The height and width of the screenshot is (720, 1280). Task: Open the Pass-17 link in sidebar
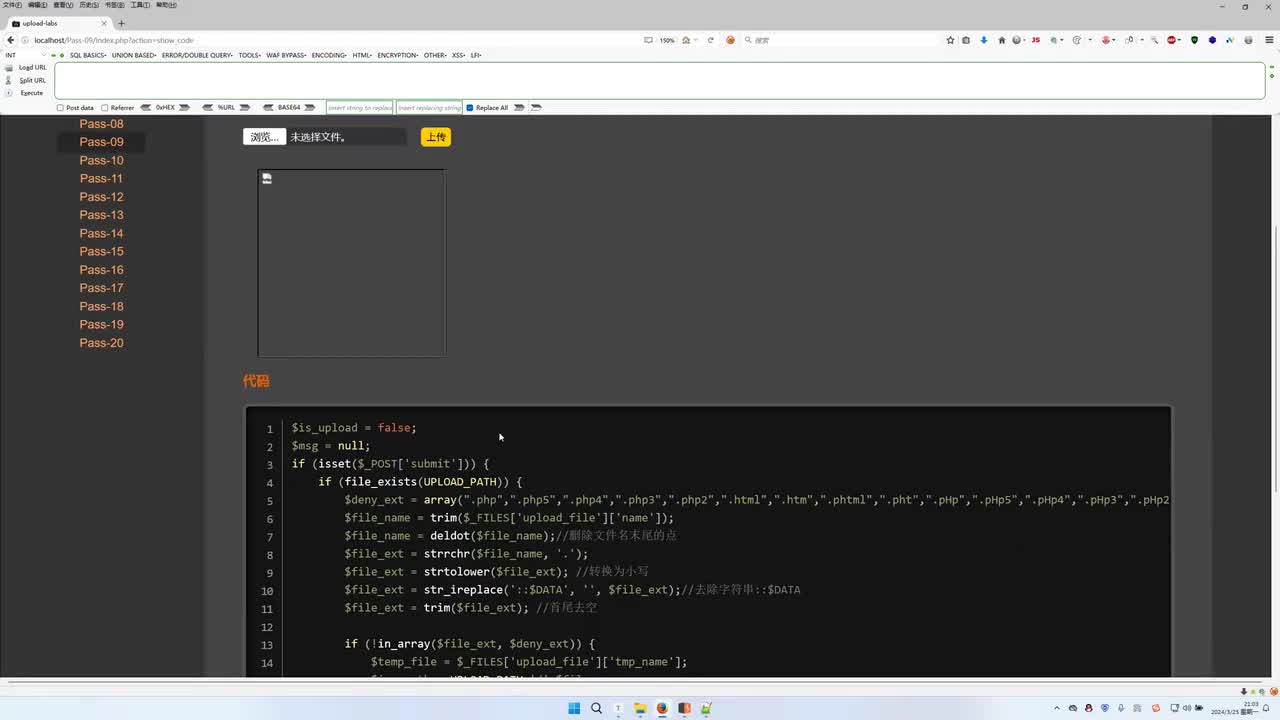tap(102, 288)
